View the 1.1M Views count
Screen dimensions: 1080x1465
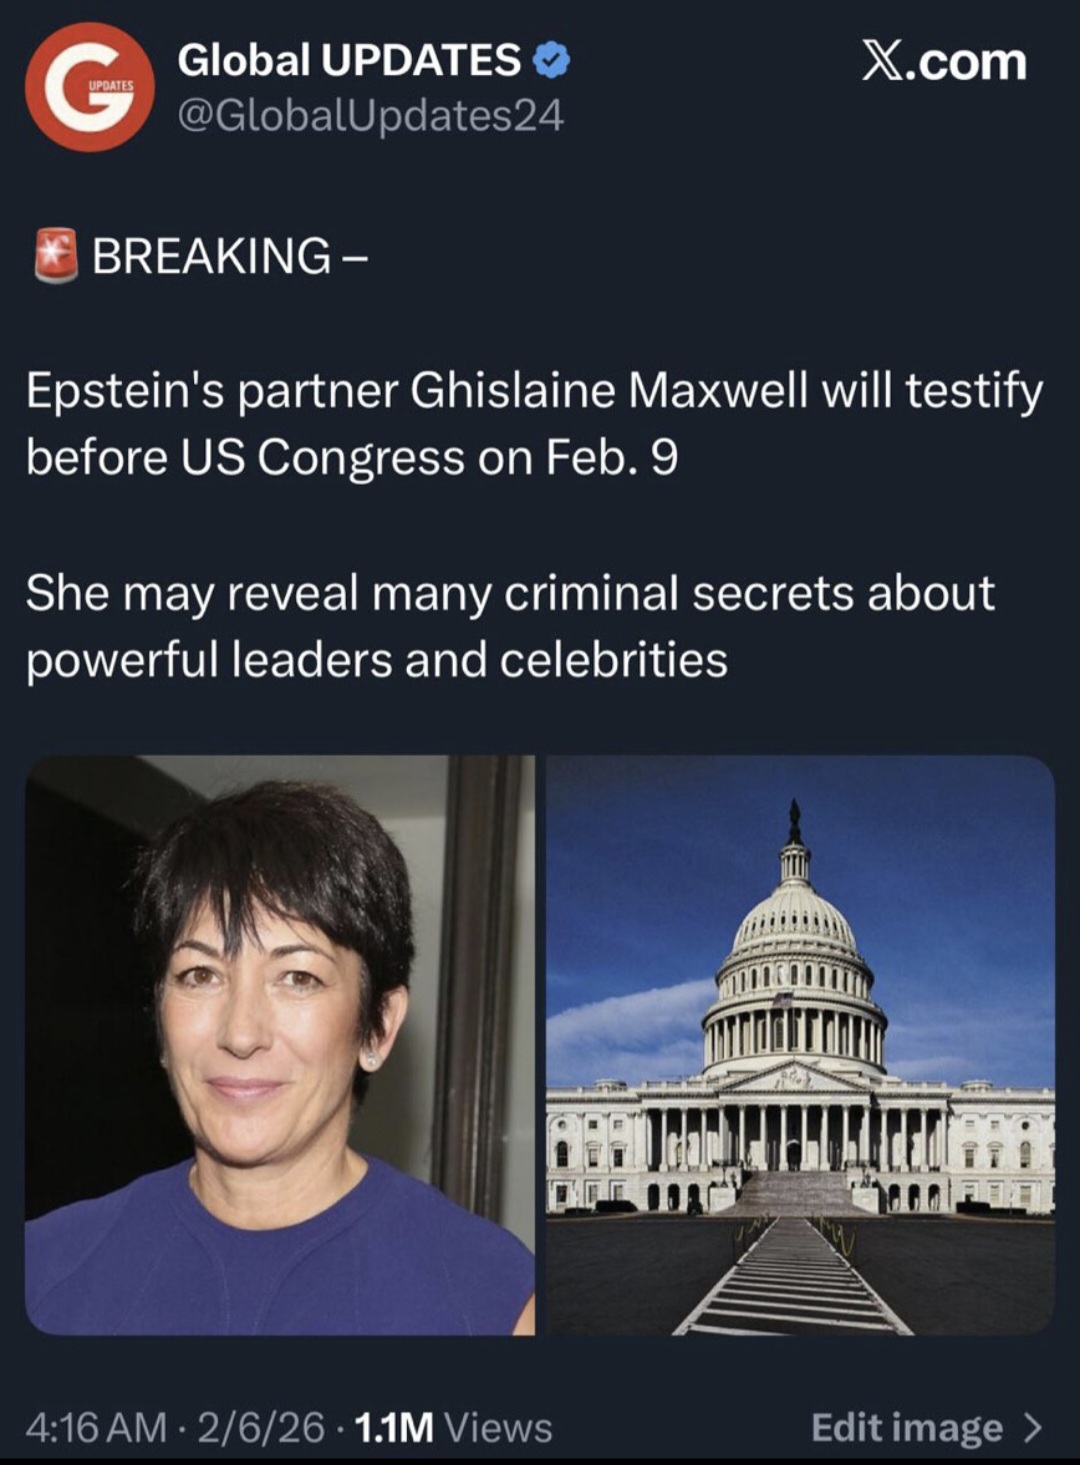tap(453, 1427)
